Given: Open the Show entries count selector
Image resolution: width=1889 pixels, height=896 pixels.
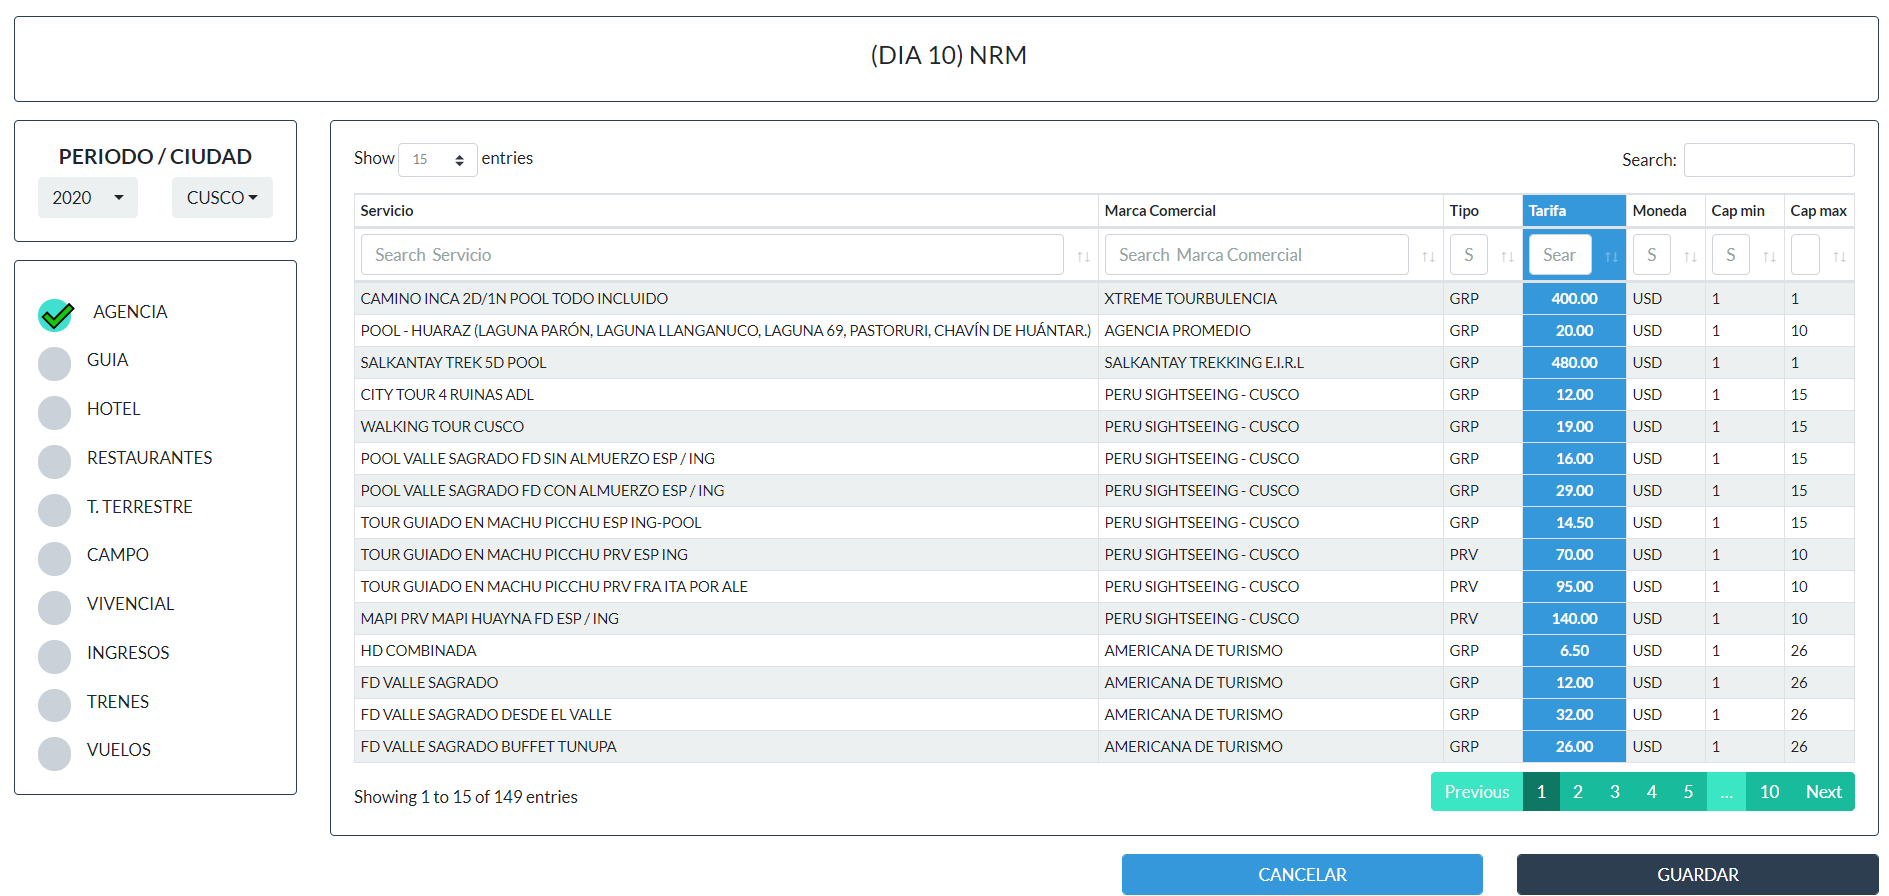Looking at the screenshot, I should (438, 160).
